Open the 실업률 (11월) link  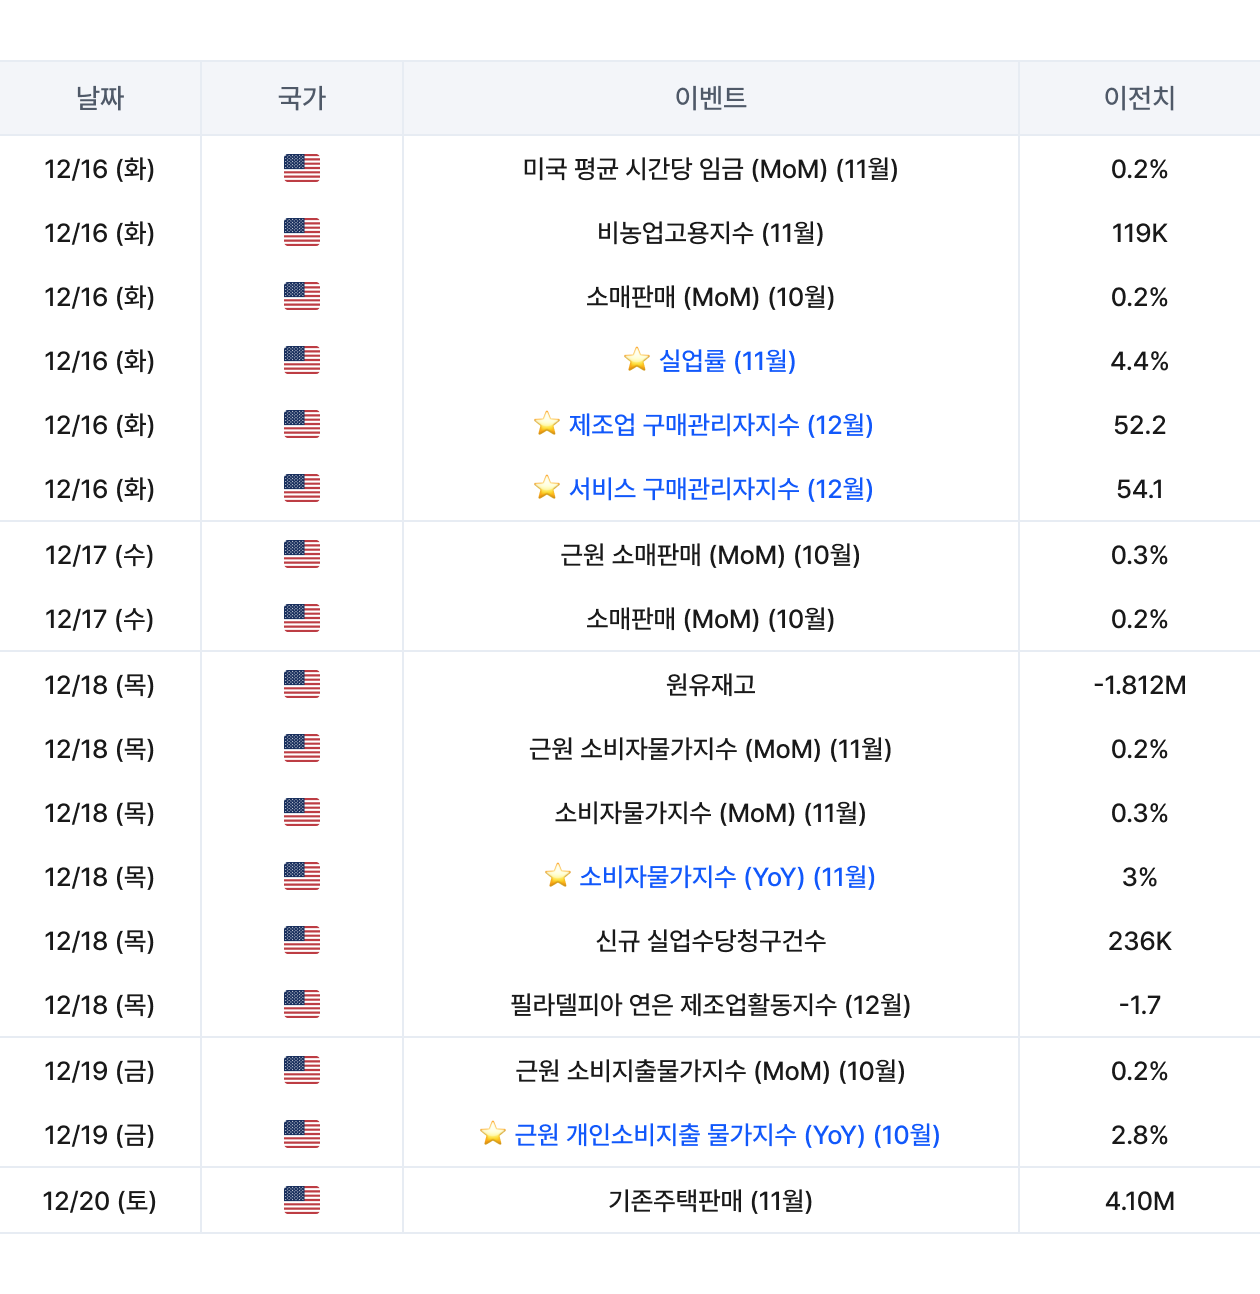727,361
